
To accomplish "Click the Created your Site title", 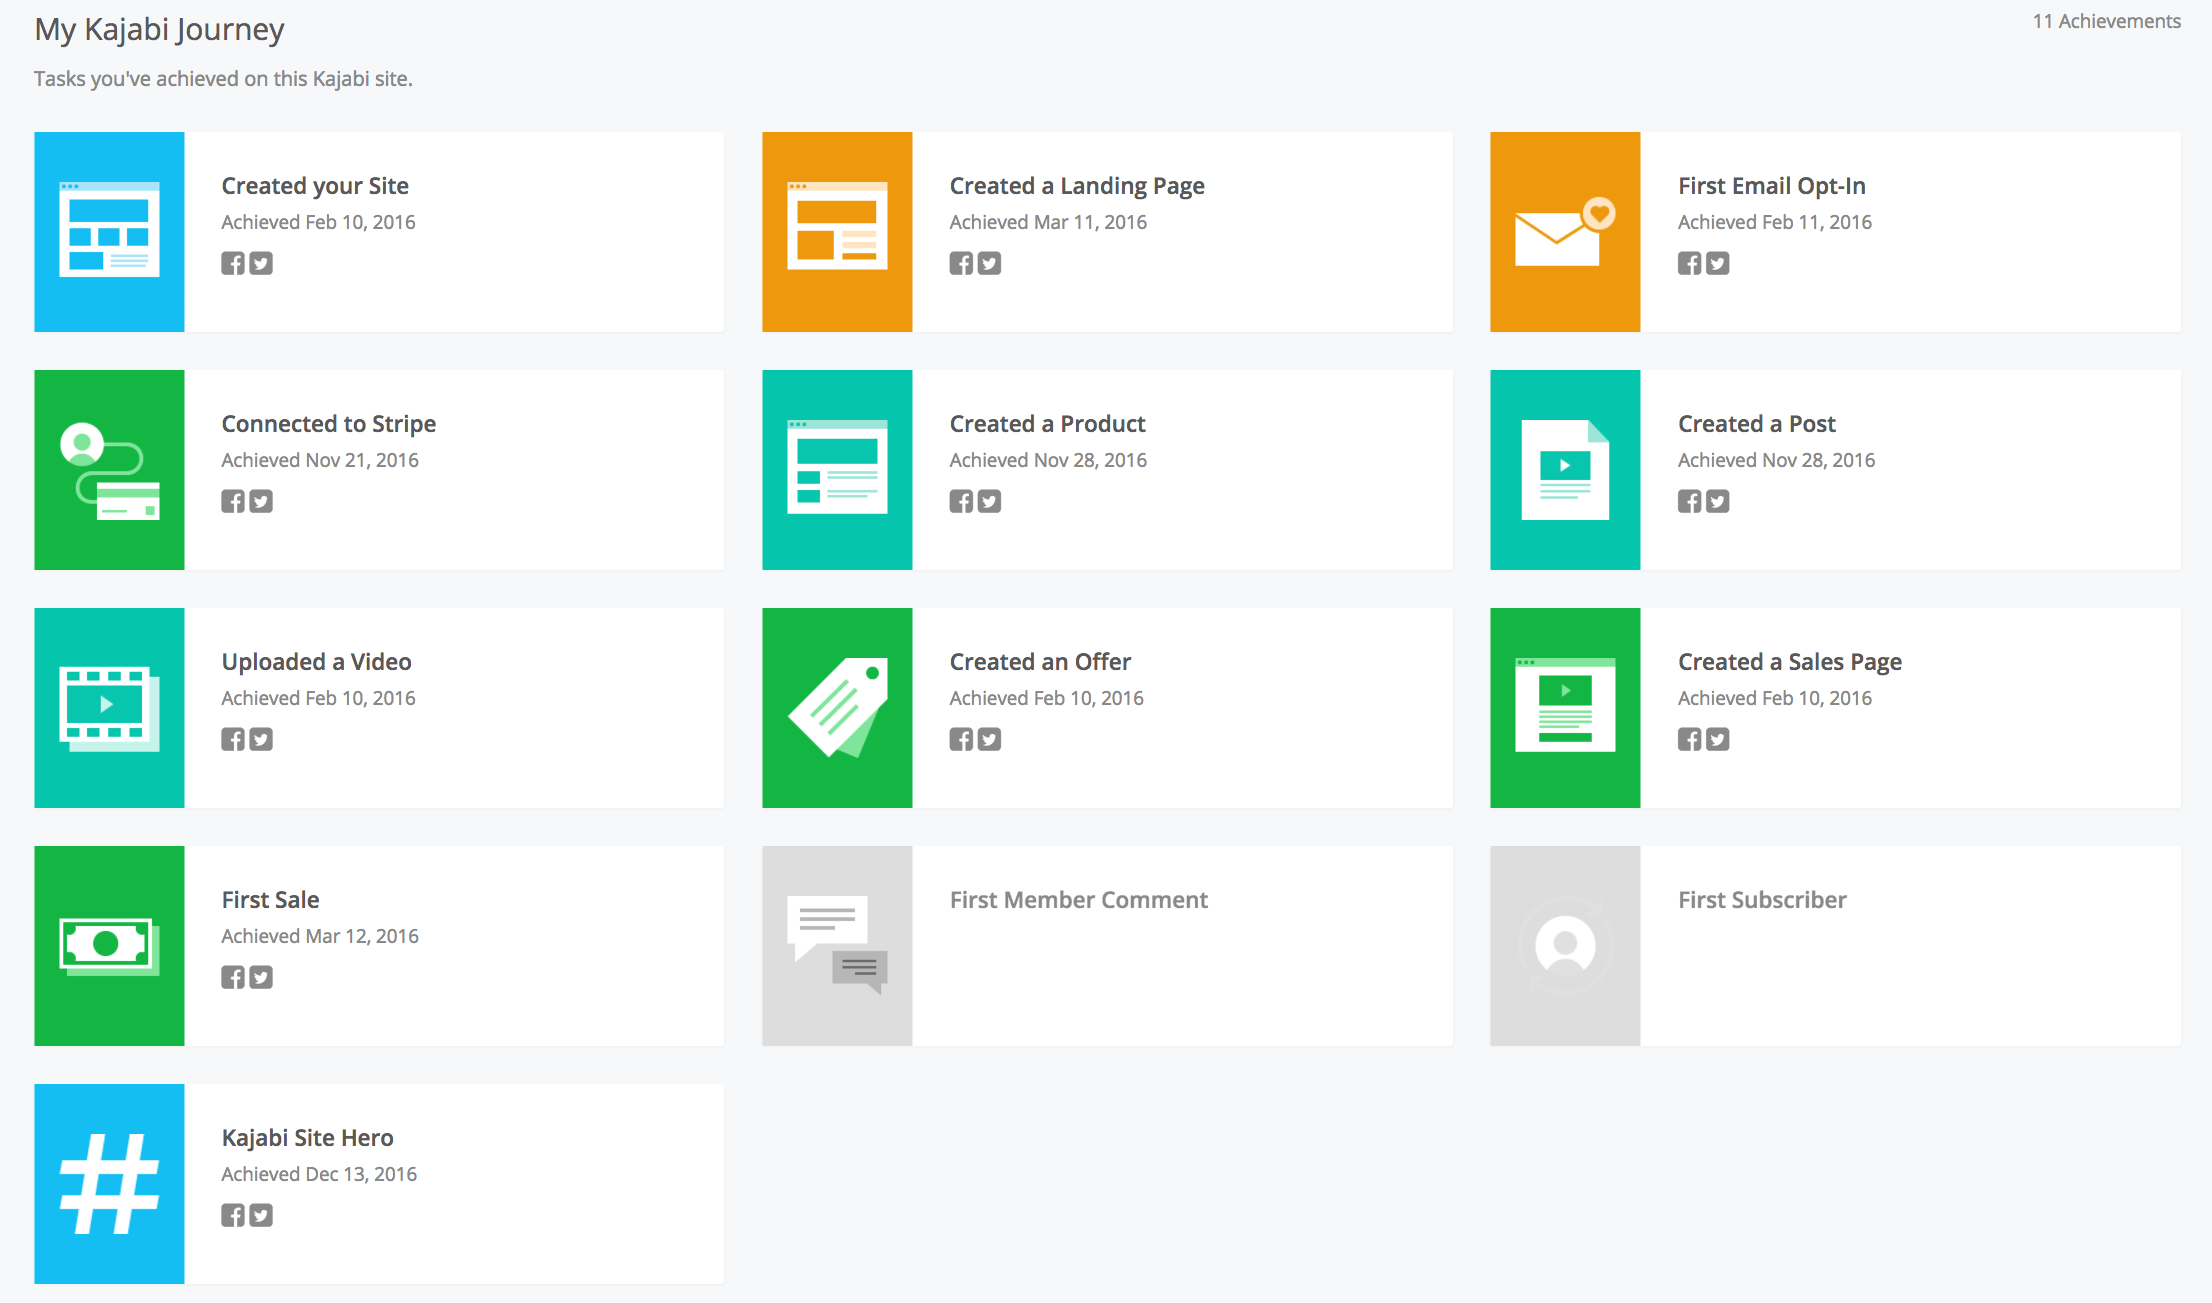I will click(315, 186).
